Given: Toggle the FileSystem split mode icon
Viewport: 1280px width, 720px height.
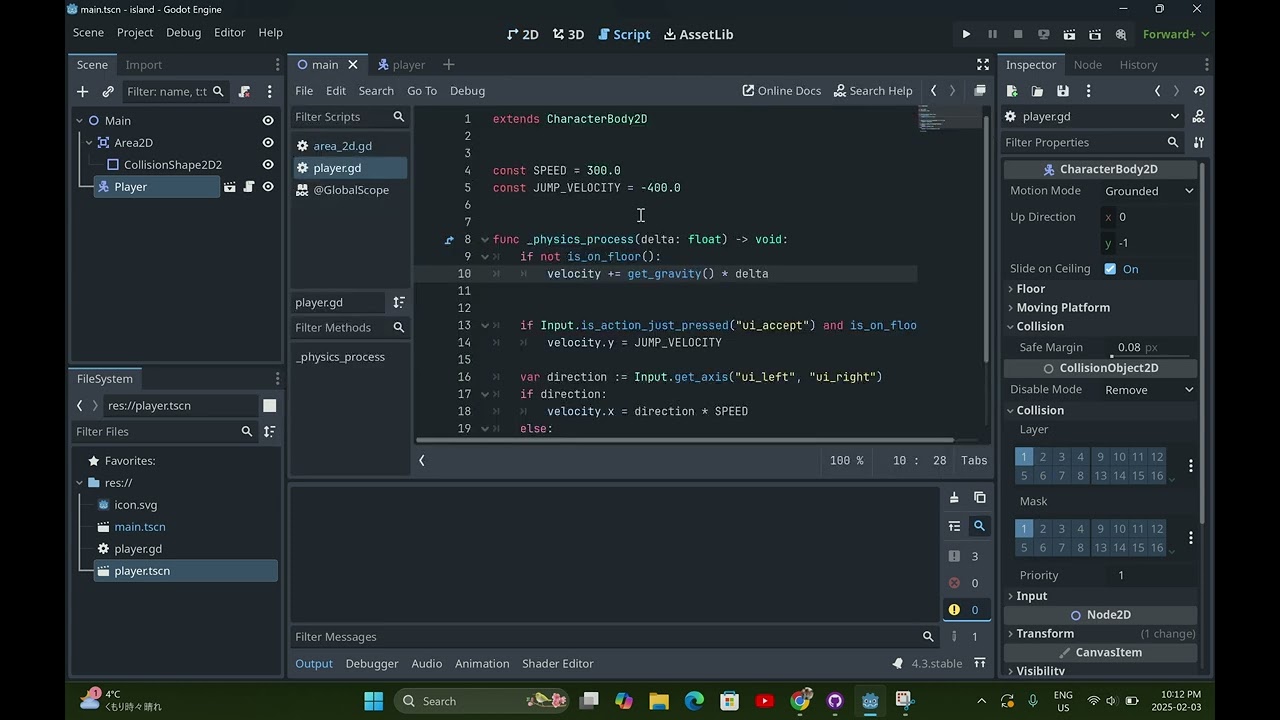Looking at the screenshot, I should point(269,405).
